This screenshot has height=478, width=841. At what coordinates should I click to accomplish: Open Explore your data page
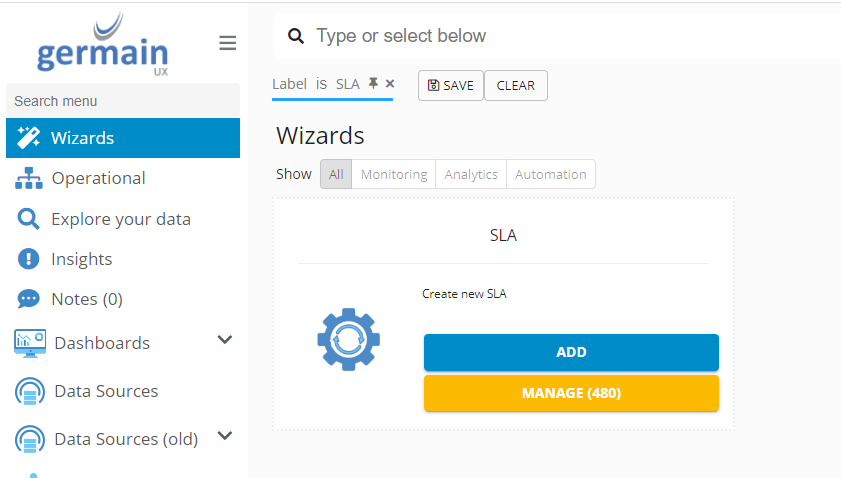click(120, 219)
